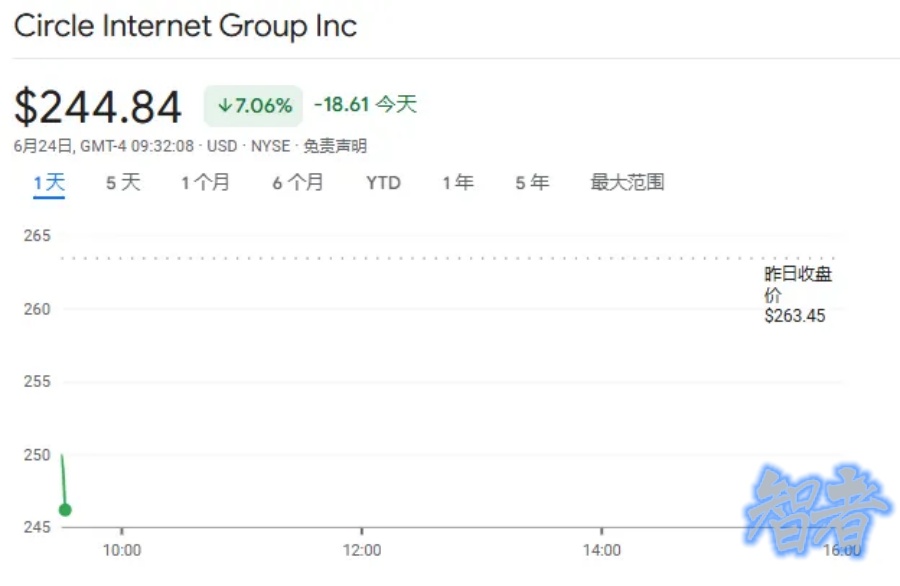Select the 5 年 range tab
The height and width of the screenshot is (586, 900).
(x=532, y=182)
